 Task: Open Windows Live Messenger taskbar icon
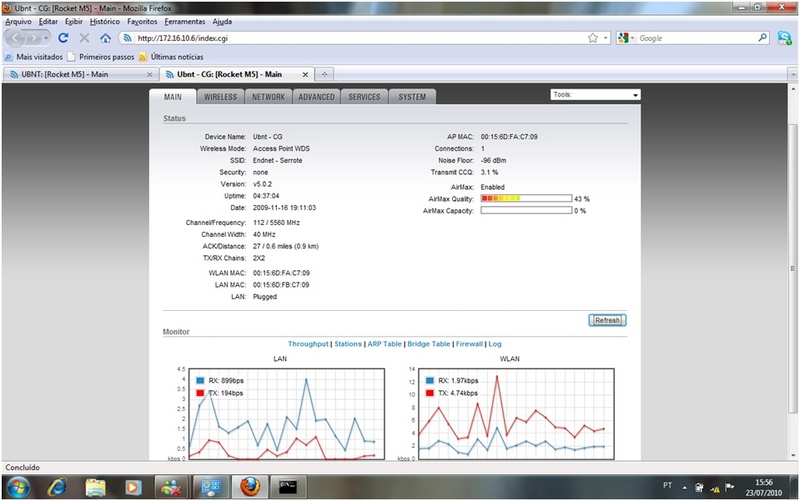[172, 487]
